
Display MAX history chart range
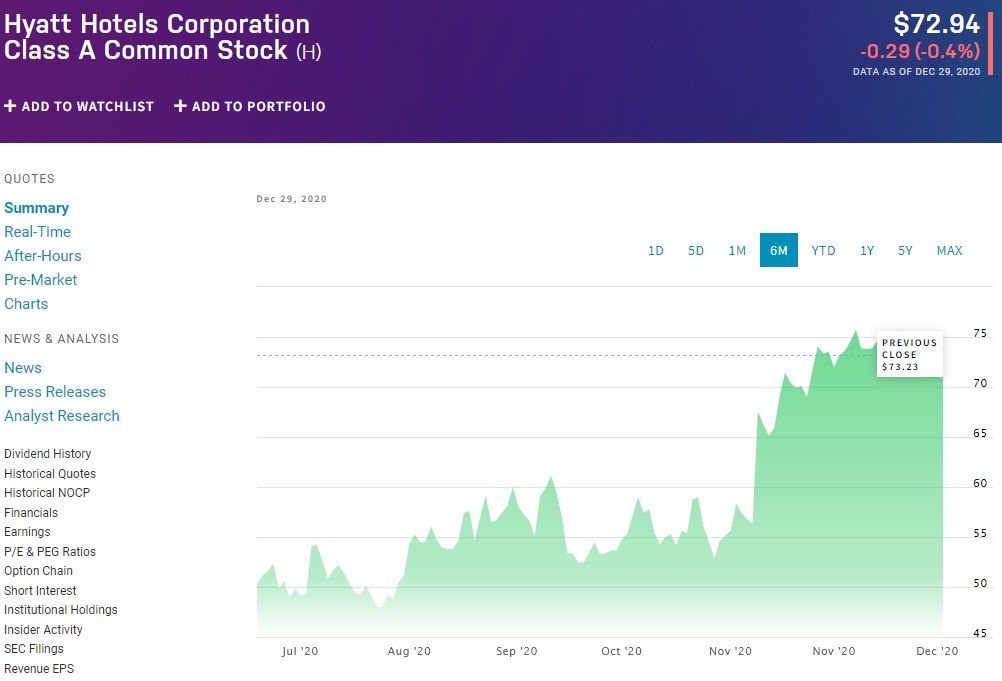point(949,250)
